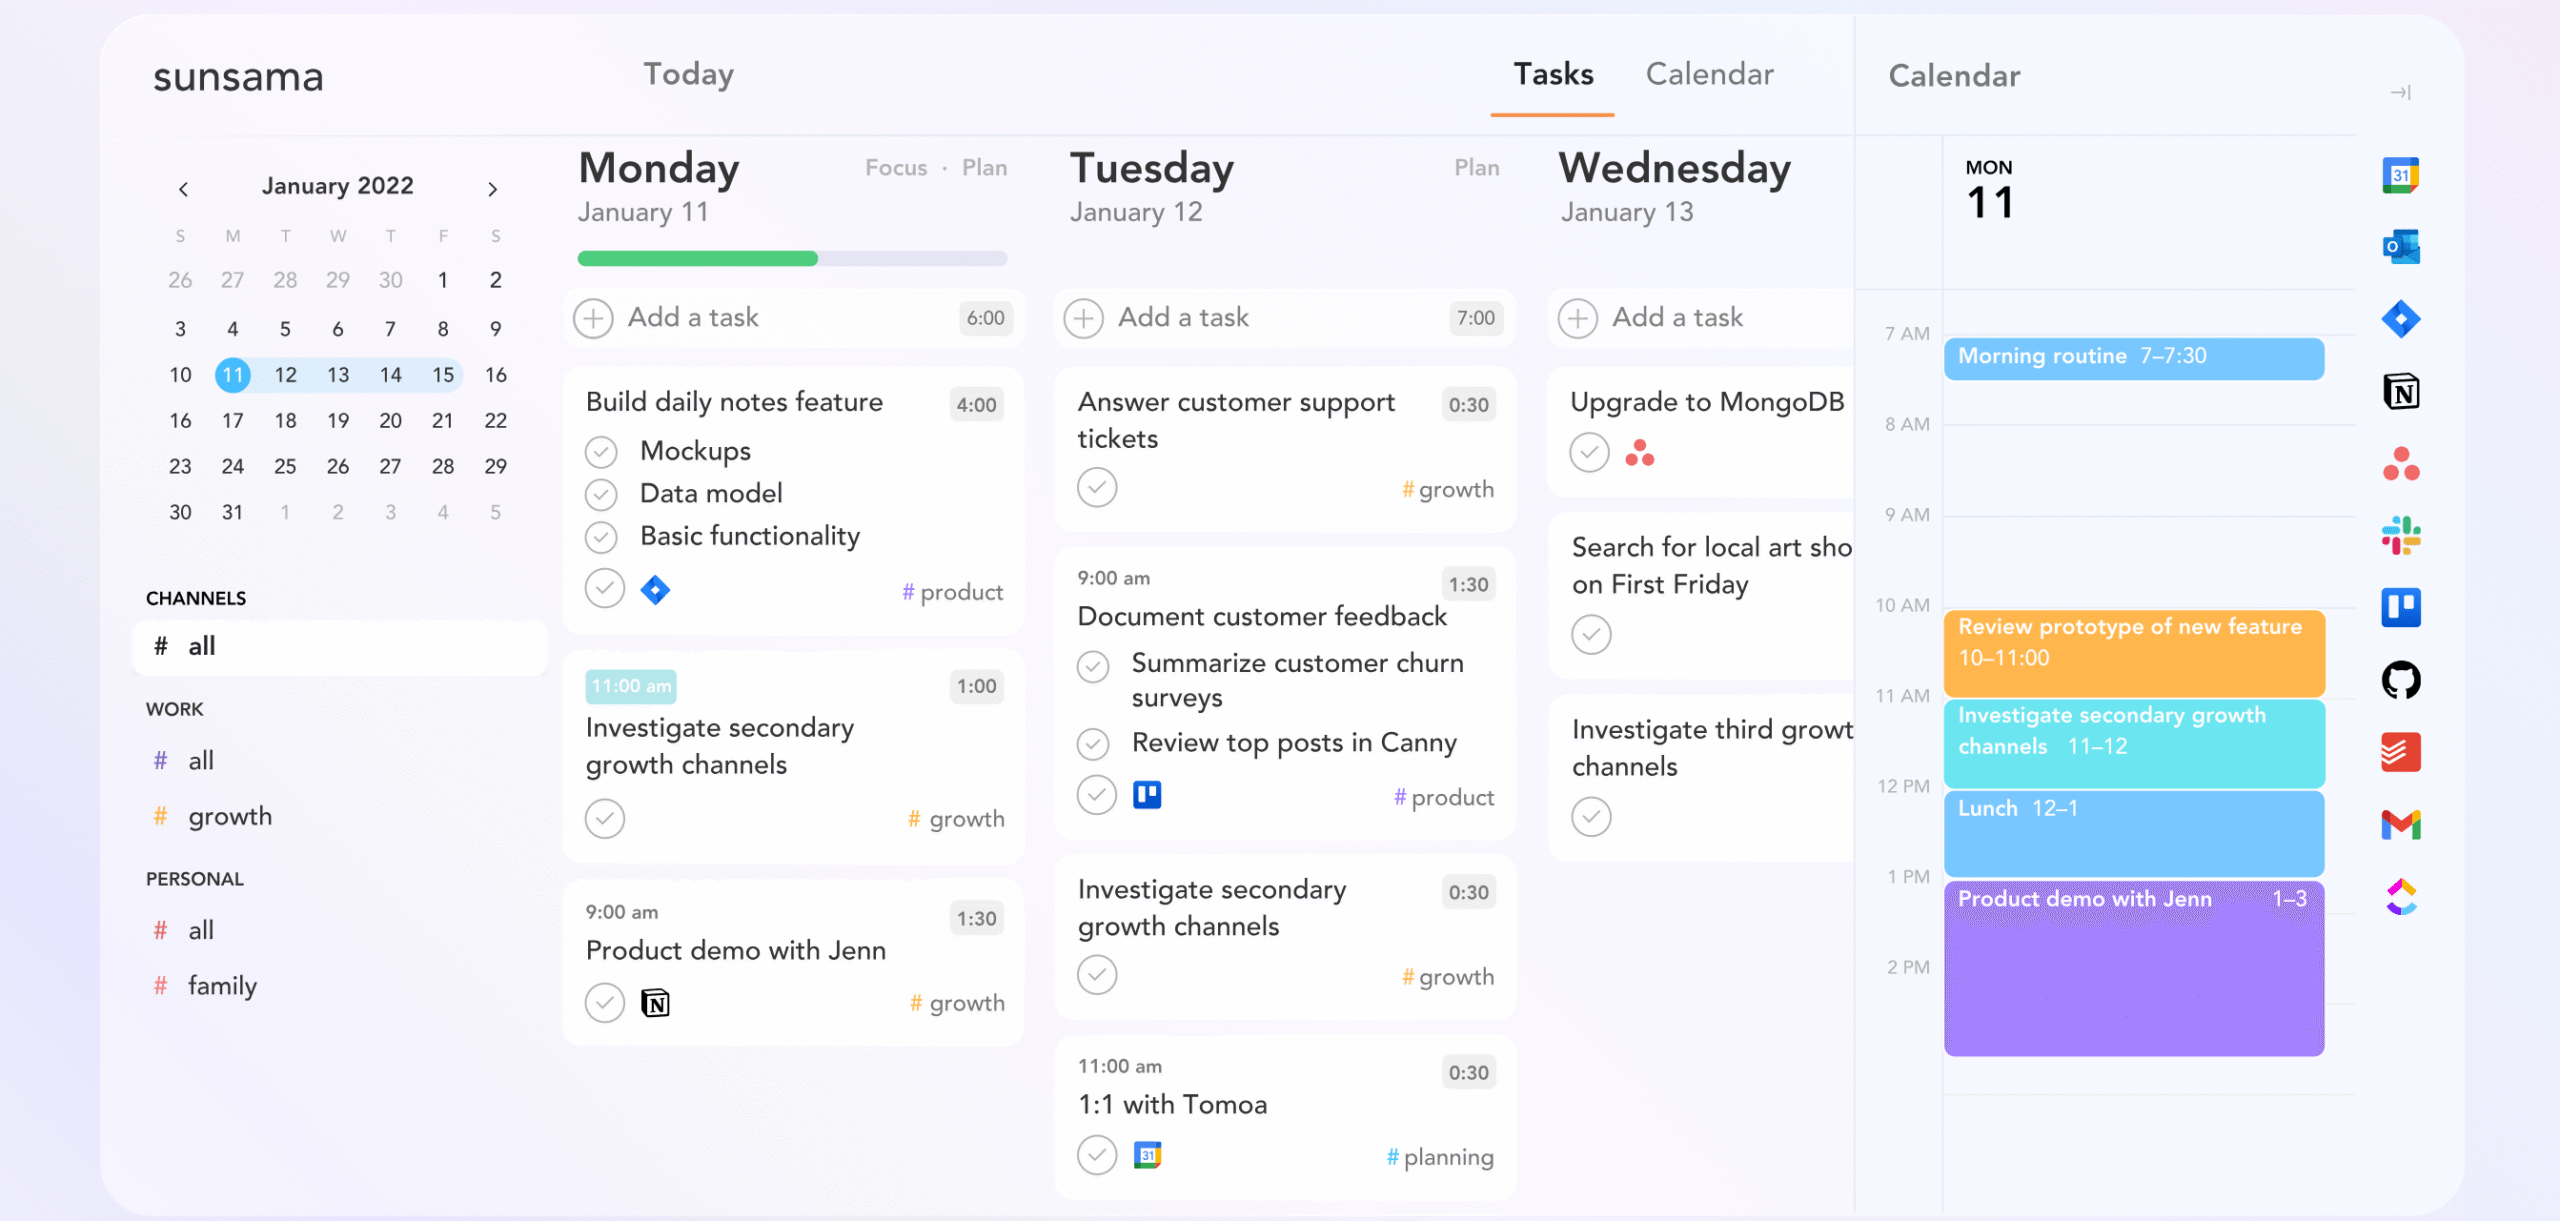Click Jira icon on Build daily notes task

pyautogui.click(x=655, y=590)
